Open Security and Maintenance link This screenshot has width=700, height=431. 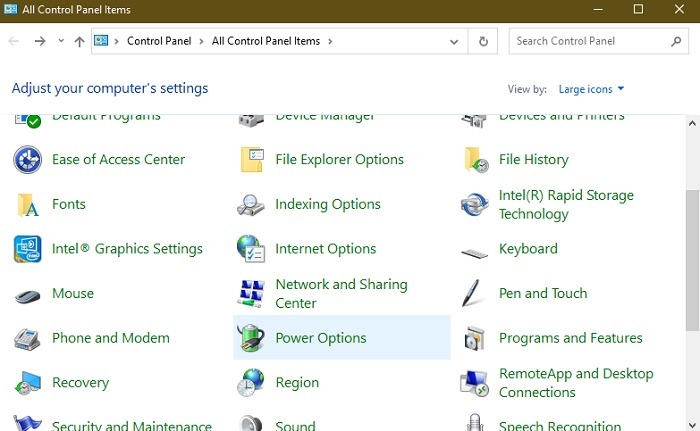[x=132, y=425]
